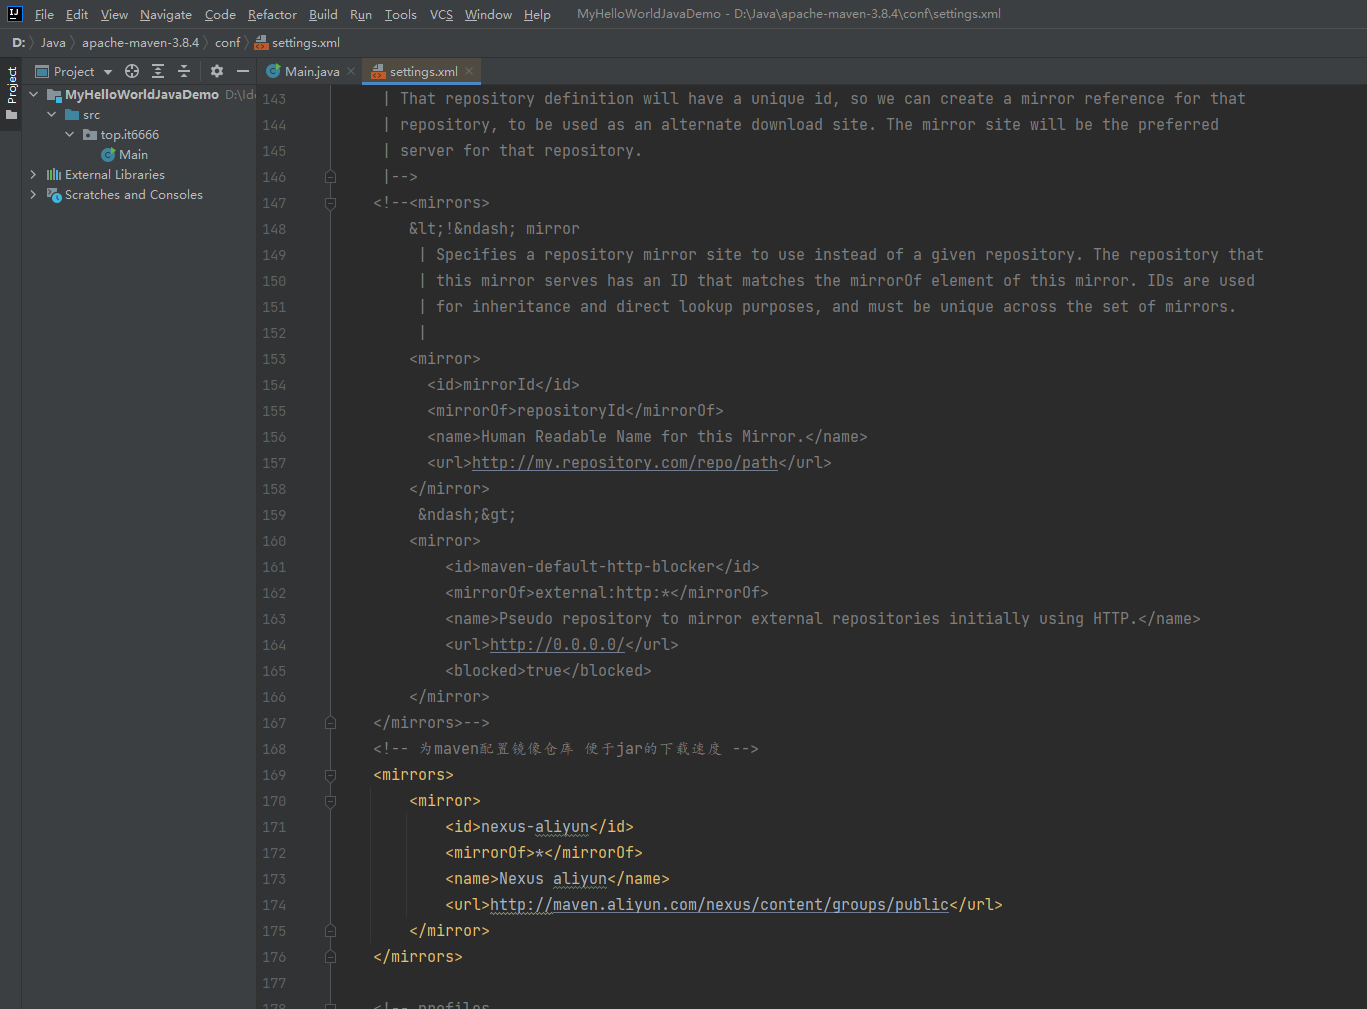The width and height of the screenshot is (1367, 1009).
Task: Click the Chinese maven comment line
Action: coord(566,749)
